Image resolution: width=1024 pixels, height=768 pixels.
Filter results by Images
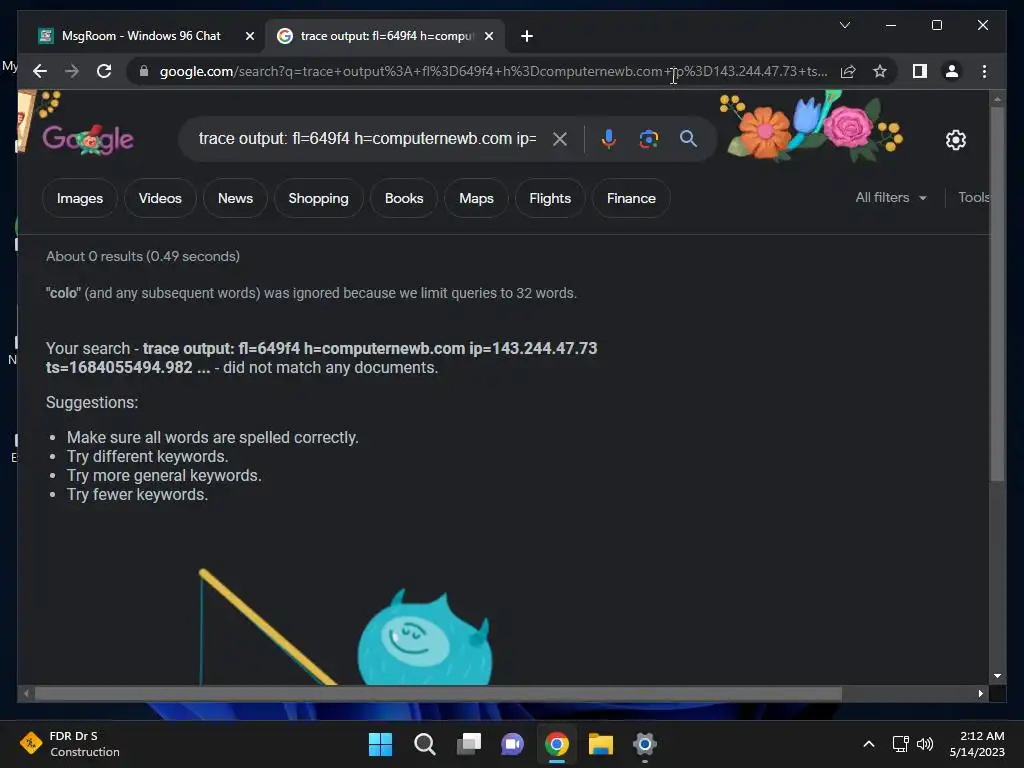pos(80,198)
